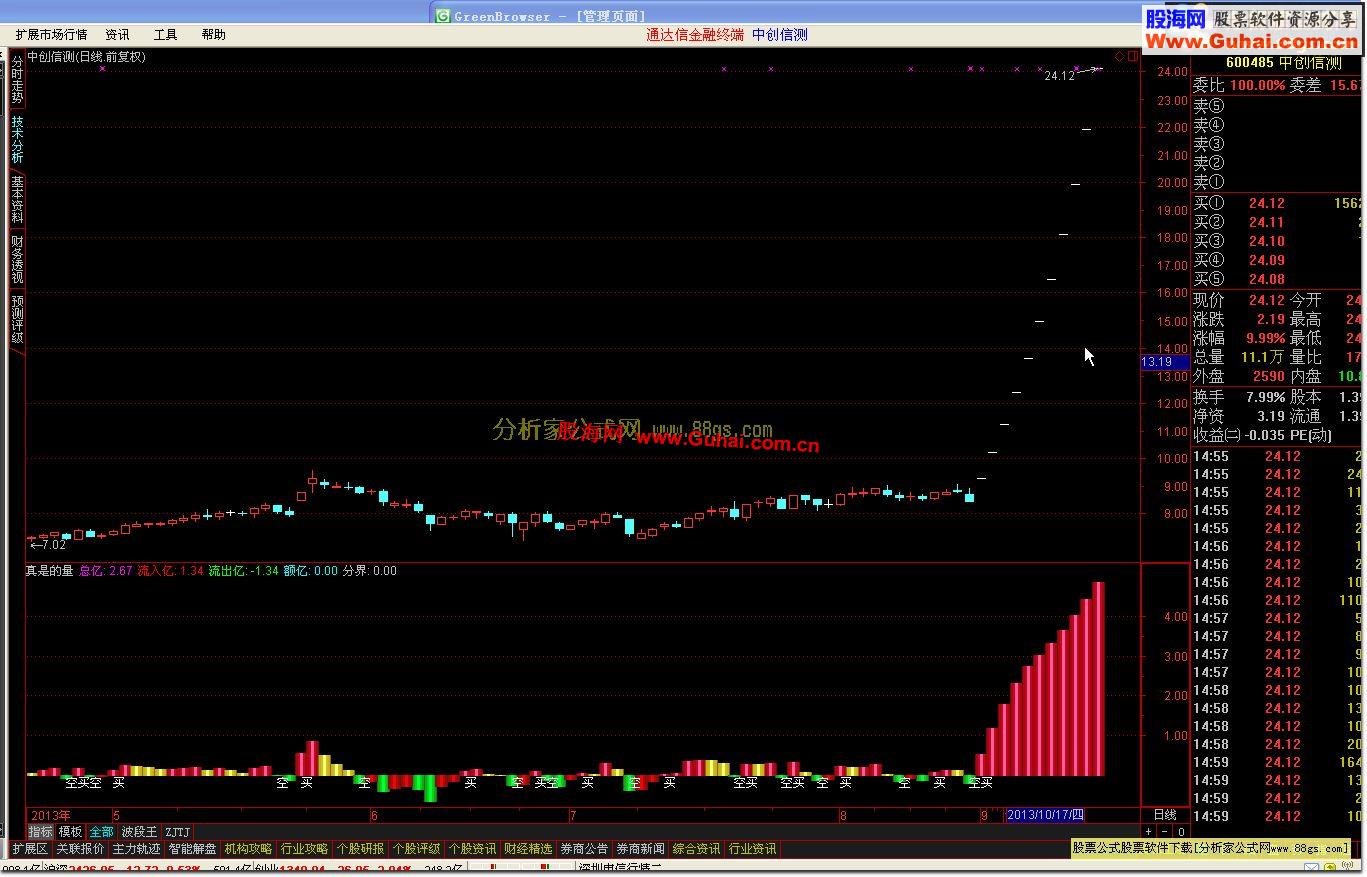Image resolution: width=1367 pixels, height=877 pixels.
Task: Open the 券商公告 bottom tab
Action: (584, 849)
